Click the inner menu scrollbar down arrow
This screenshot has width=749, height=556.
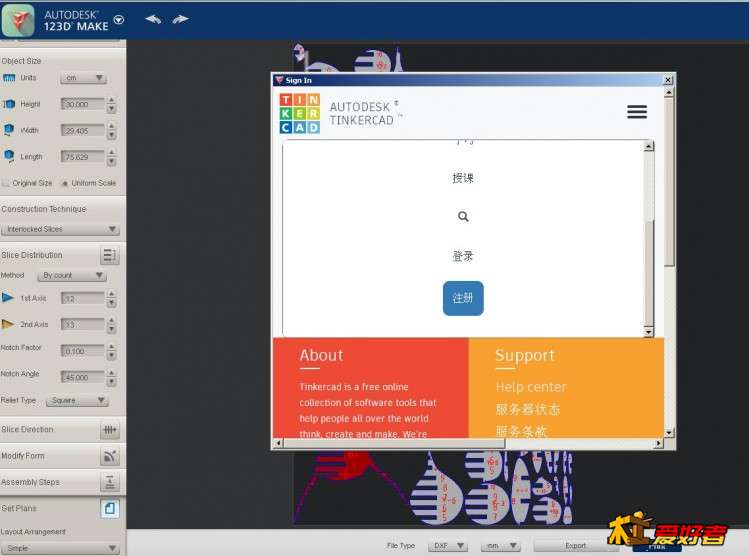[x=649, y=331]
